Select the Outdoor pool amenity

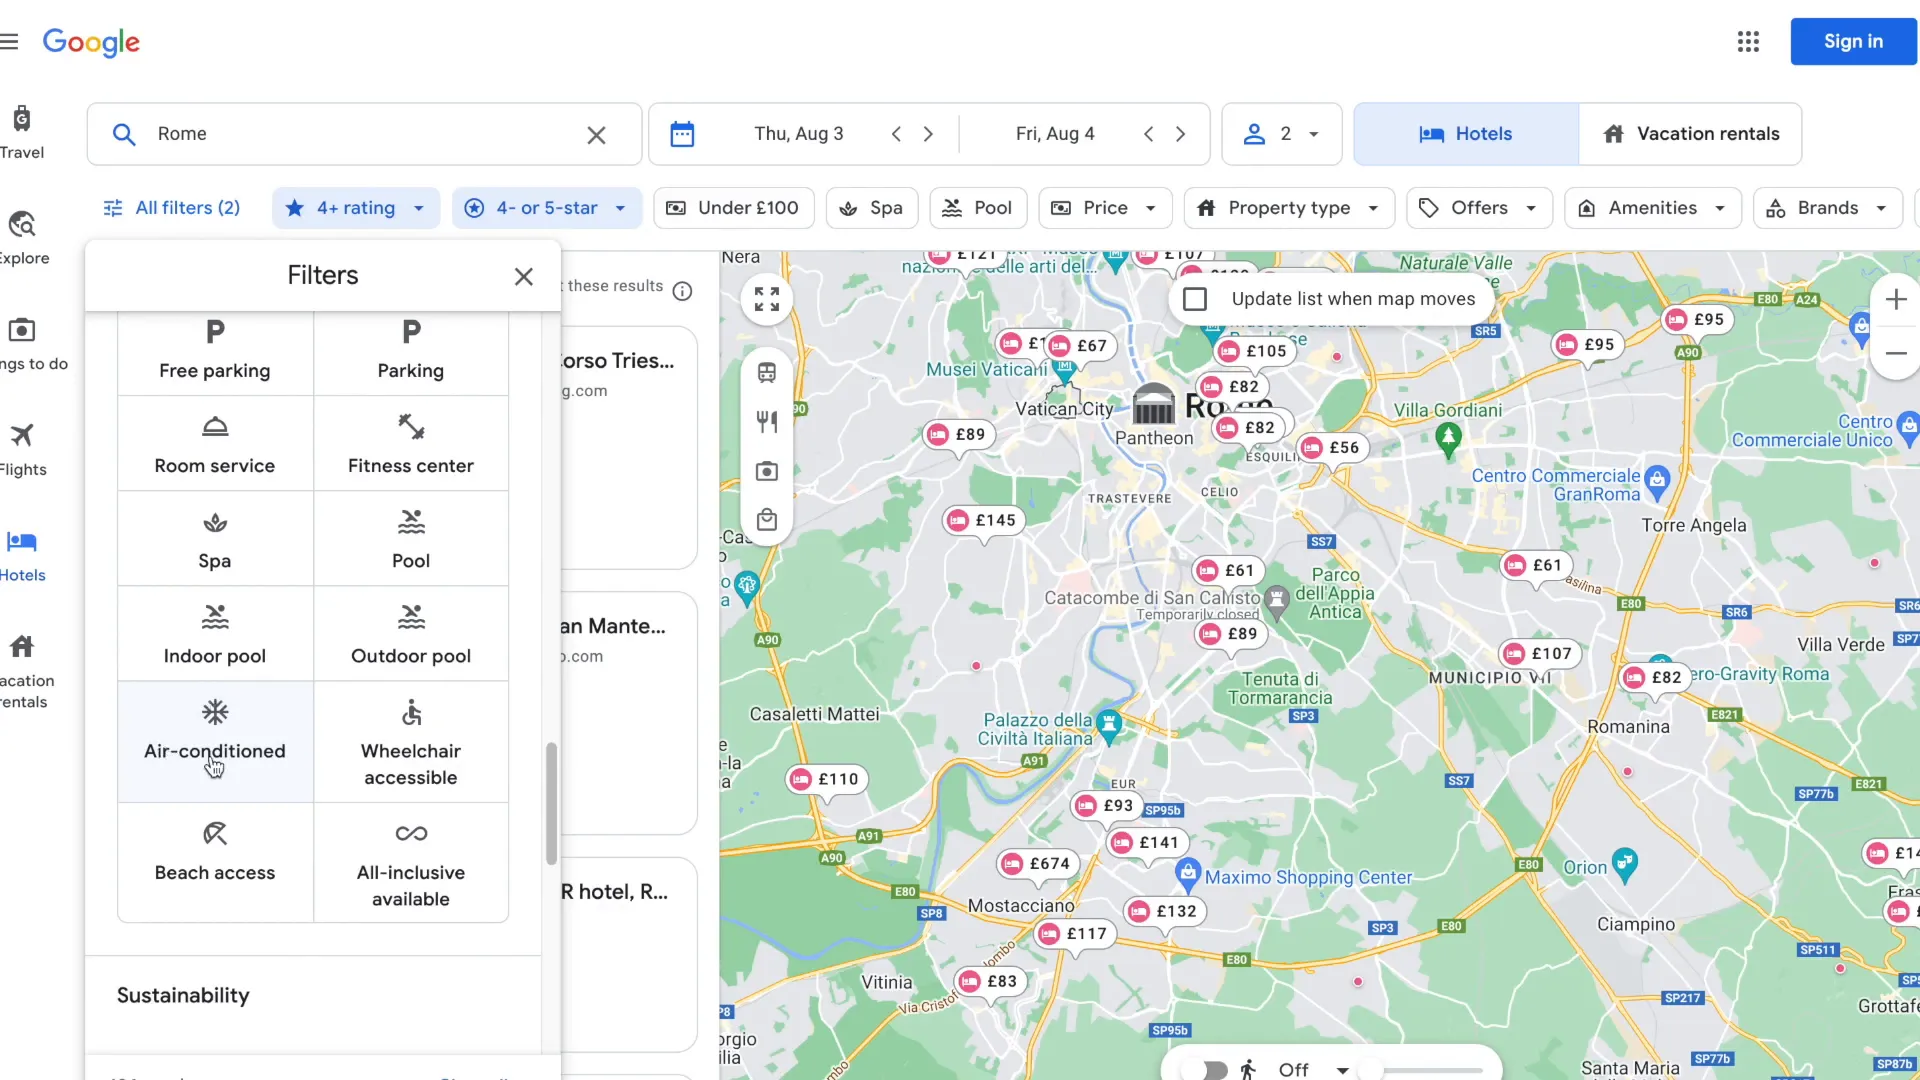[x=411, y=634]
